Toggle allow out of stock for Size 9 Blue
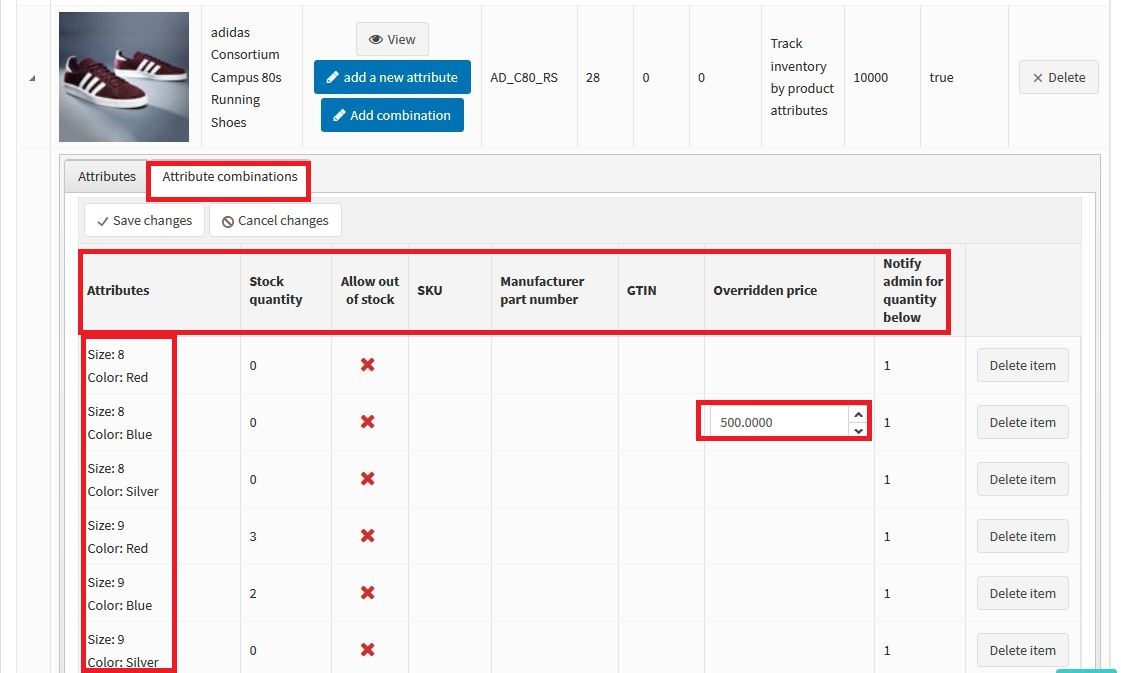The image size is (1121, 673). pyautogui.click(x=367, y=593)
